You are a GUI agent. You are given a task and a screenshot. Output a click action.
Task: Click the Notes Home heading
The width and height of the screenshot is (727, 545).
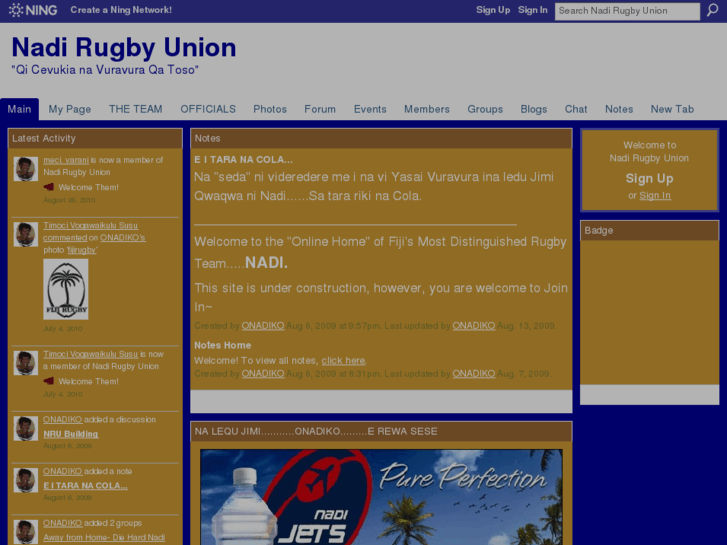pos(223,345)
